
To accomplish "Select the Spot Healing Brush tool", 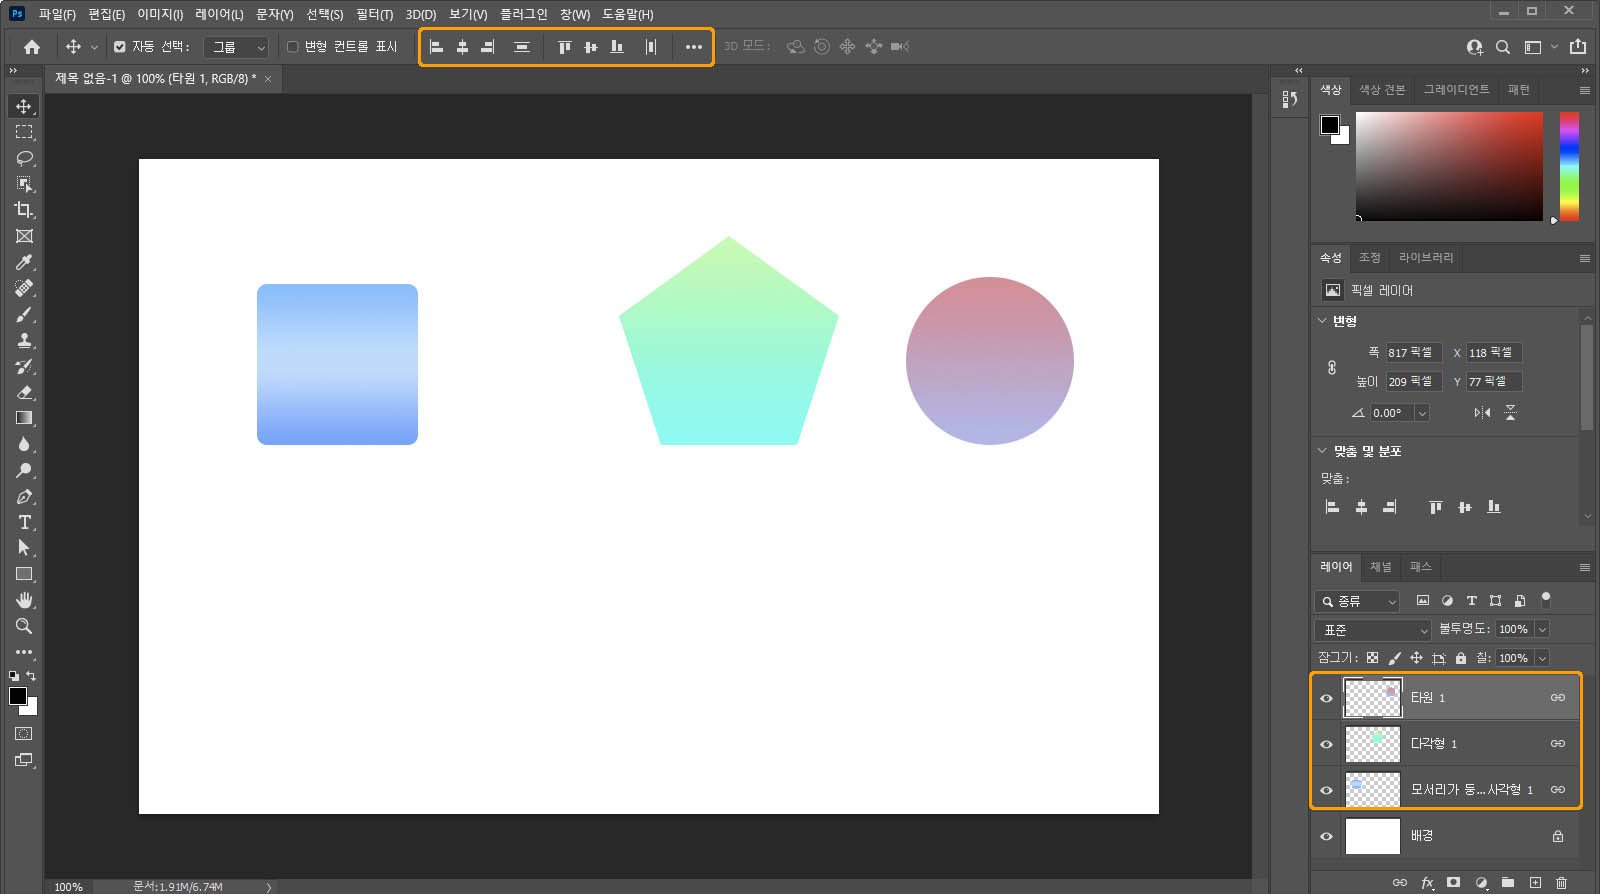I will pyautogui.click(x=24, y=288).
